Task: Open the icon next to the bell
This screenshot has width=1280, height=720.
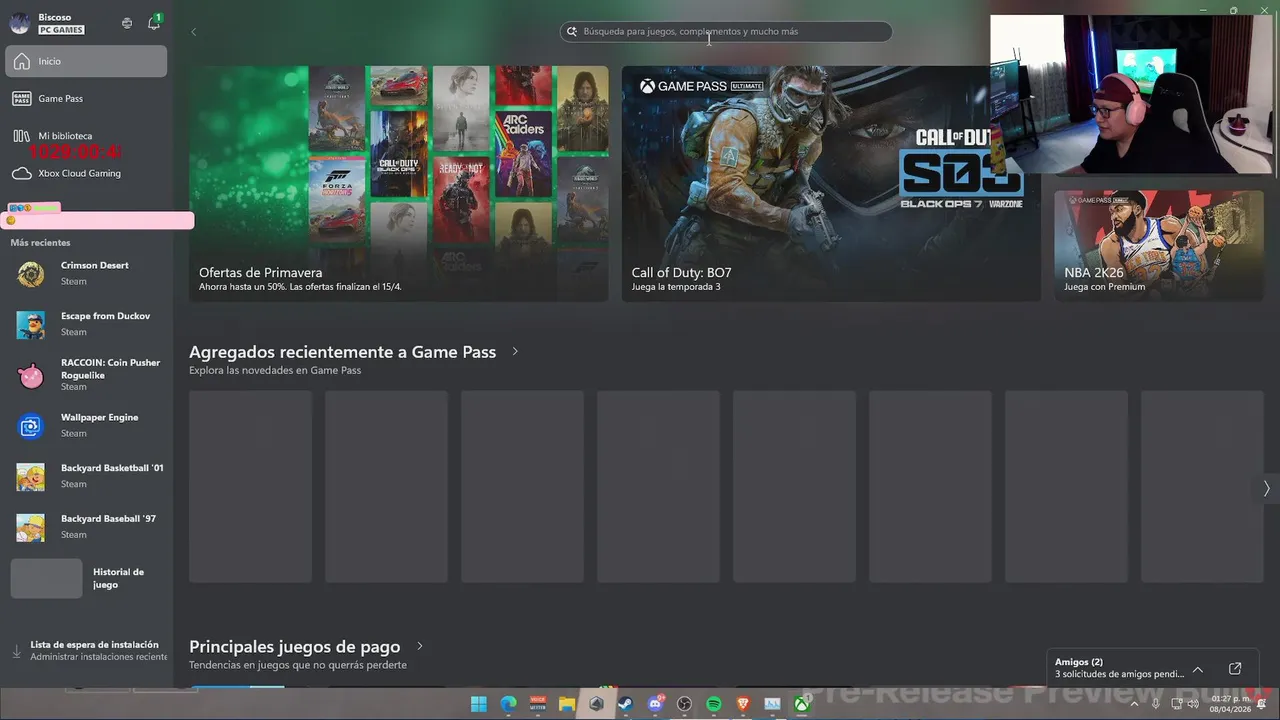Action: [x=127, y=23]
